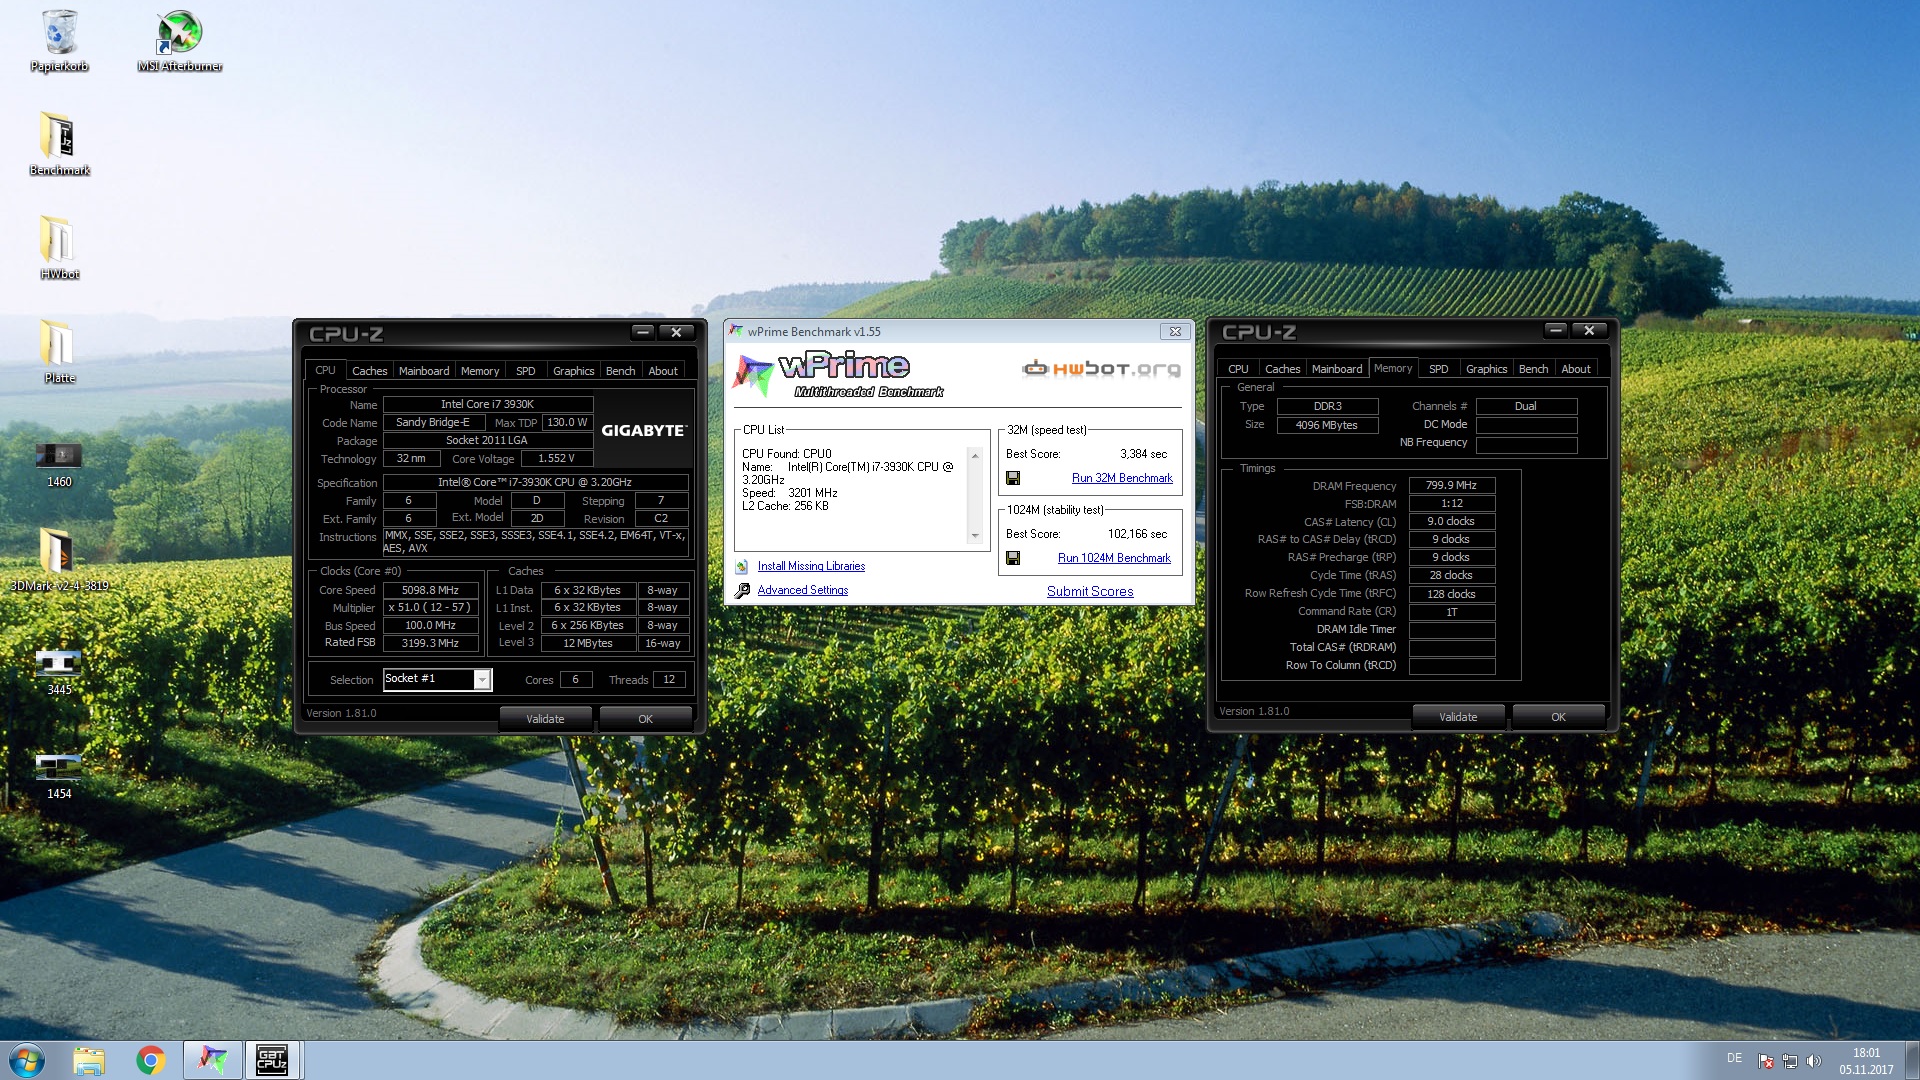Click OK in left CPU-Z window

coord(646,719)
